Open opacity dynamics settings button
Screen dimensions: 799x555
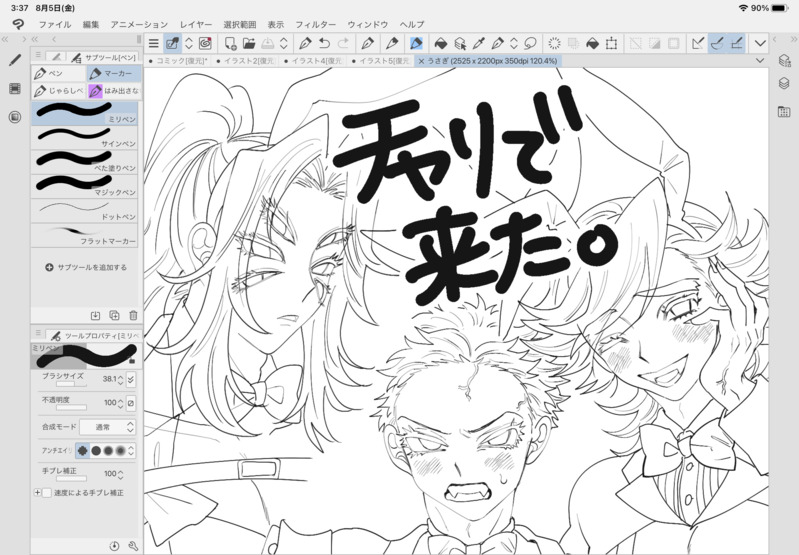pos(131,403)
